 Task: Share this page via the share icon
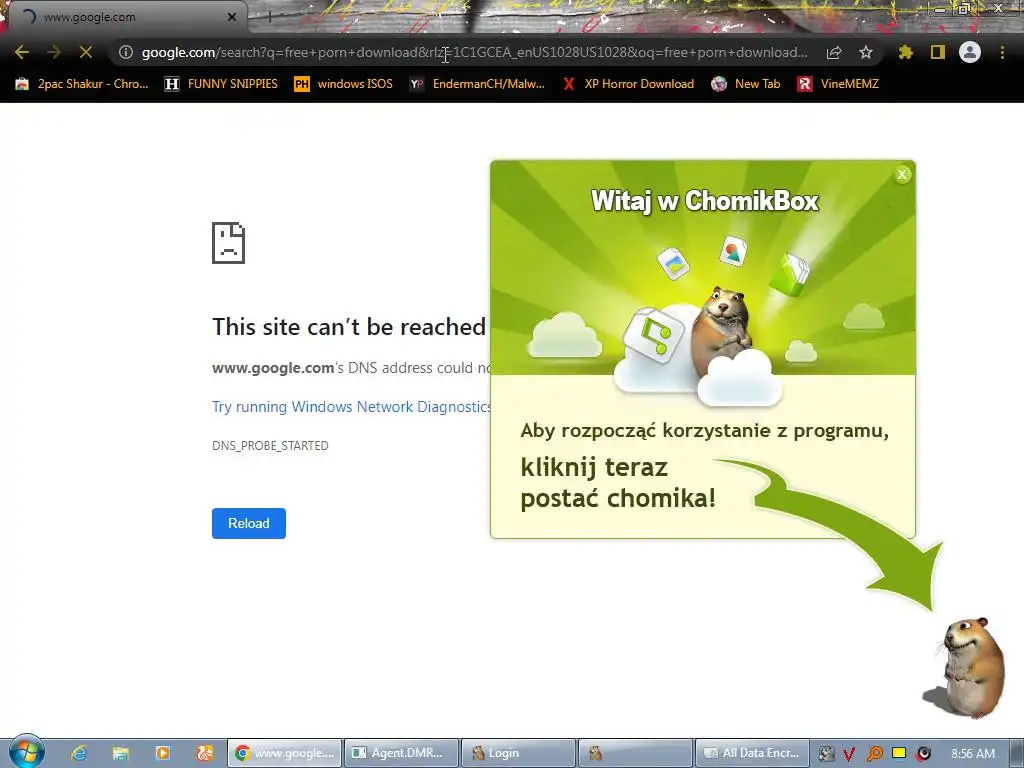[834, 52]
